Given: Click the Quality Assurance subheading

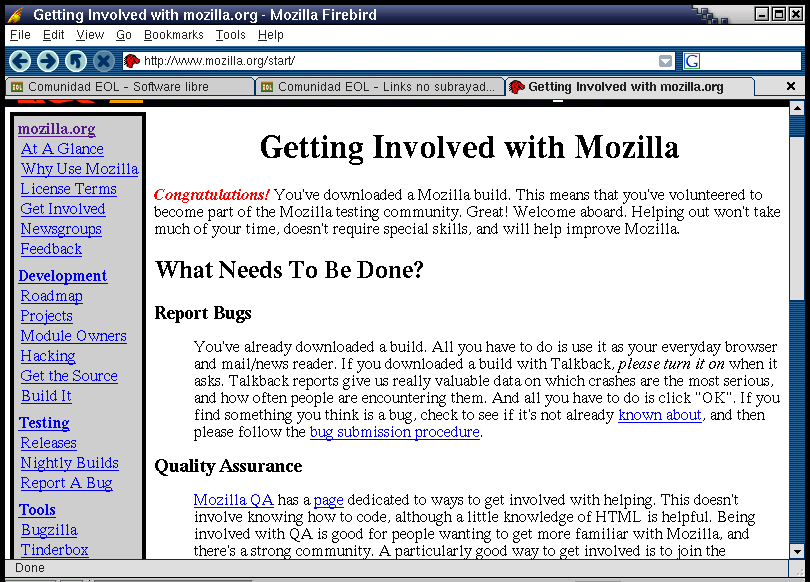Looking at the screenshot, I should (228, 467).
